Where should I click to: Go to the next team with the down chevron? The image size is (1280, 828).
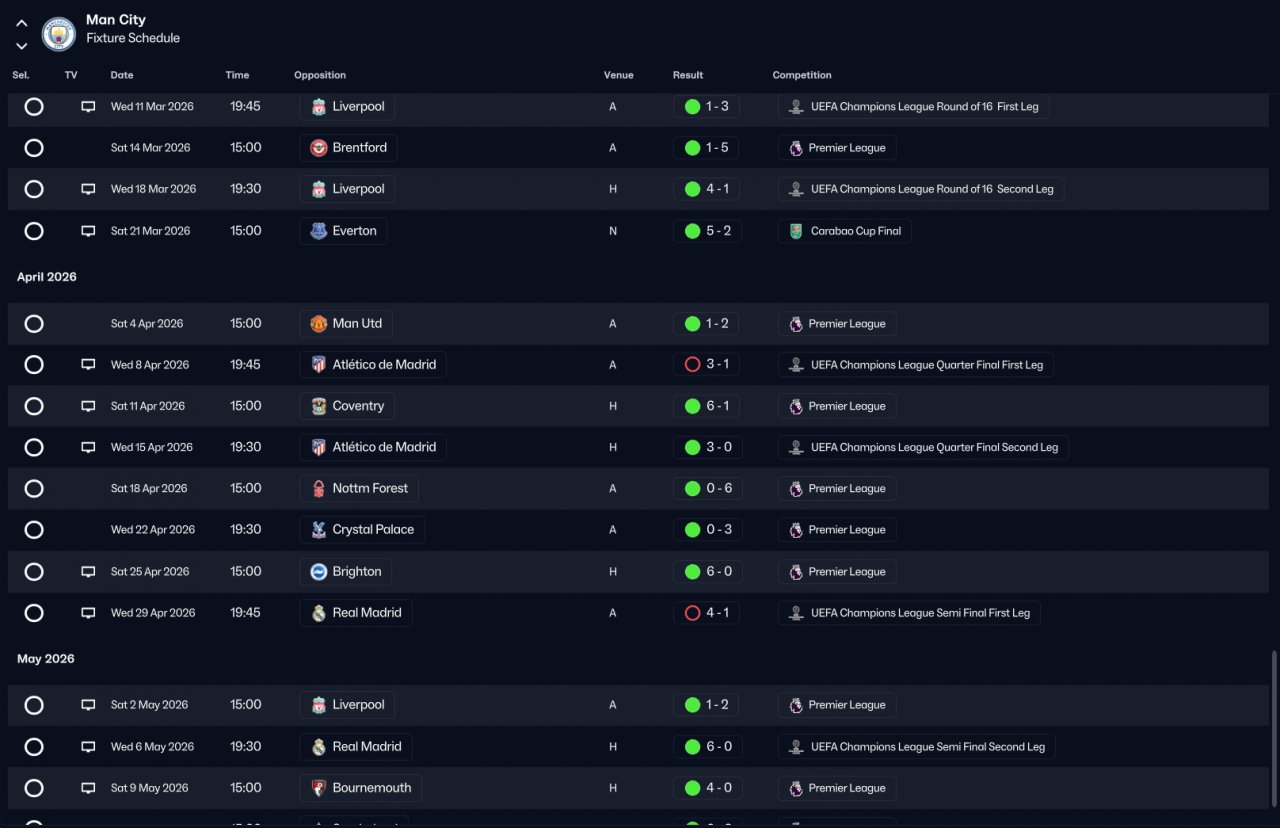tap(22, 46)
